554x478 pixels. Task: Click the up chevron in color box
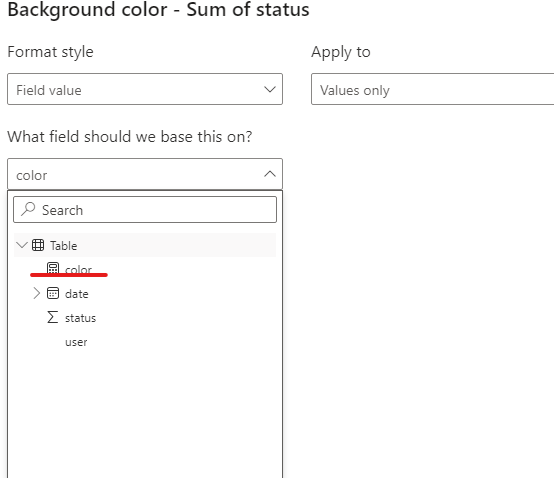click(270, 174)
